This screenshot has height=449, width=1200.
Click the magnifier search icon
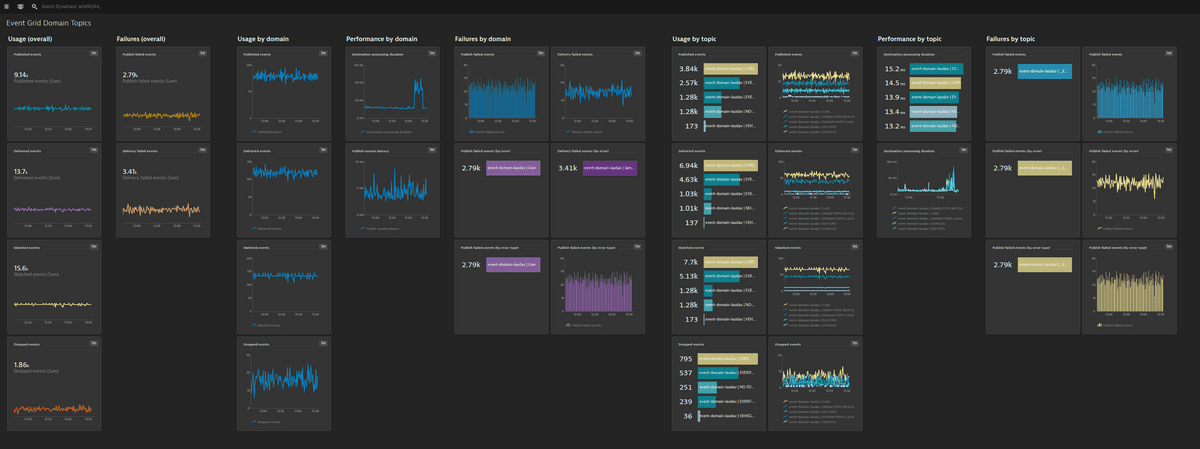(34, 6)
